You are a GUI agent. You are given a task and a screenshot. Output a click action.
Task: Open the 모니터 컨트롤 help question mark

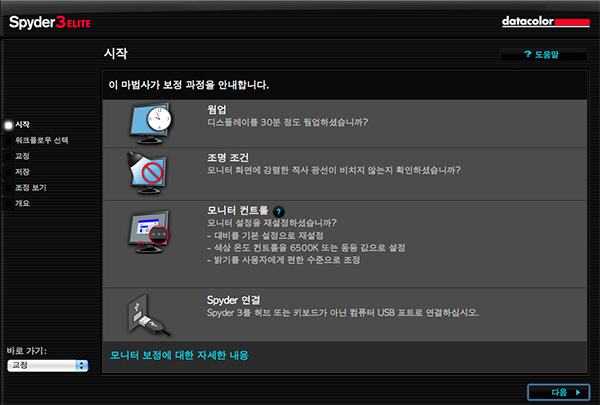point(279,211)
